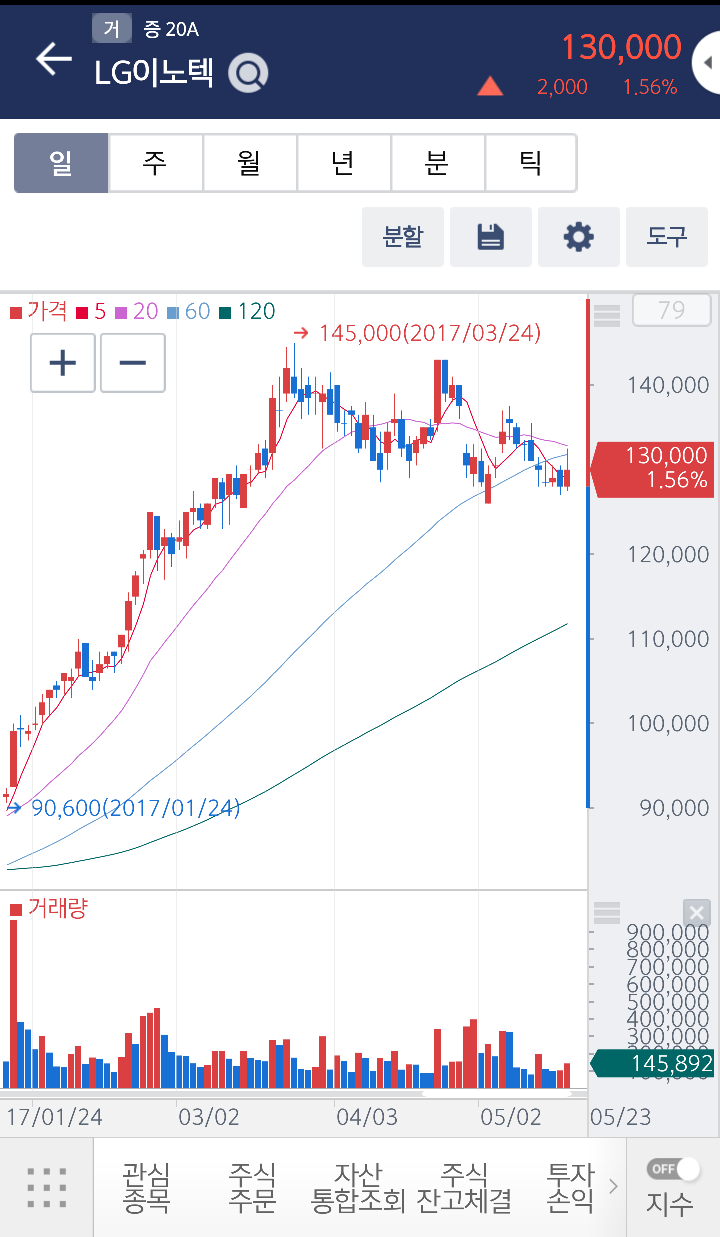This screenshot has width=720, height=1237.
Task: Click the 120,000 price axis label
Action: point(667,554)
